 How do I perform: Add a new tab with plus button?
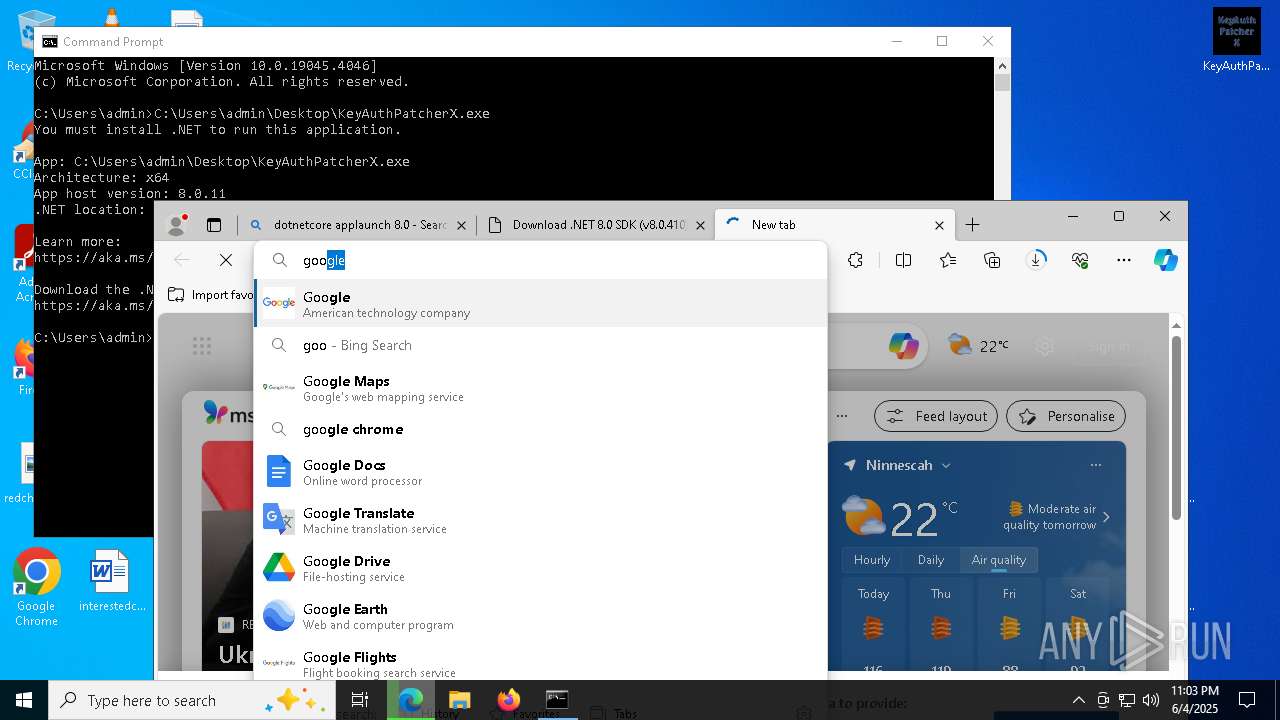tap(972, 225)
